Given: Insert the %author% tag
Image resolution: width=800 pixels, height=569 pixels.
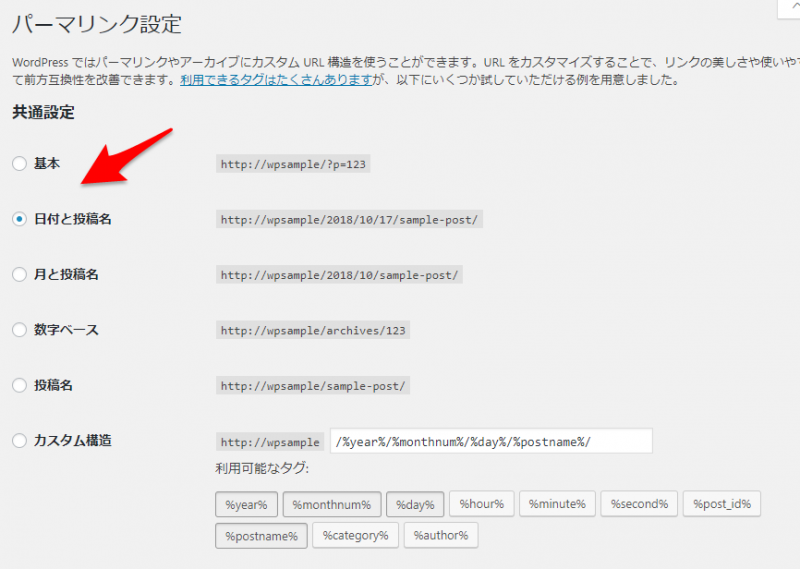Looking at the screenshot, I should [x=441, y=536].
